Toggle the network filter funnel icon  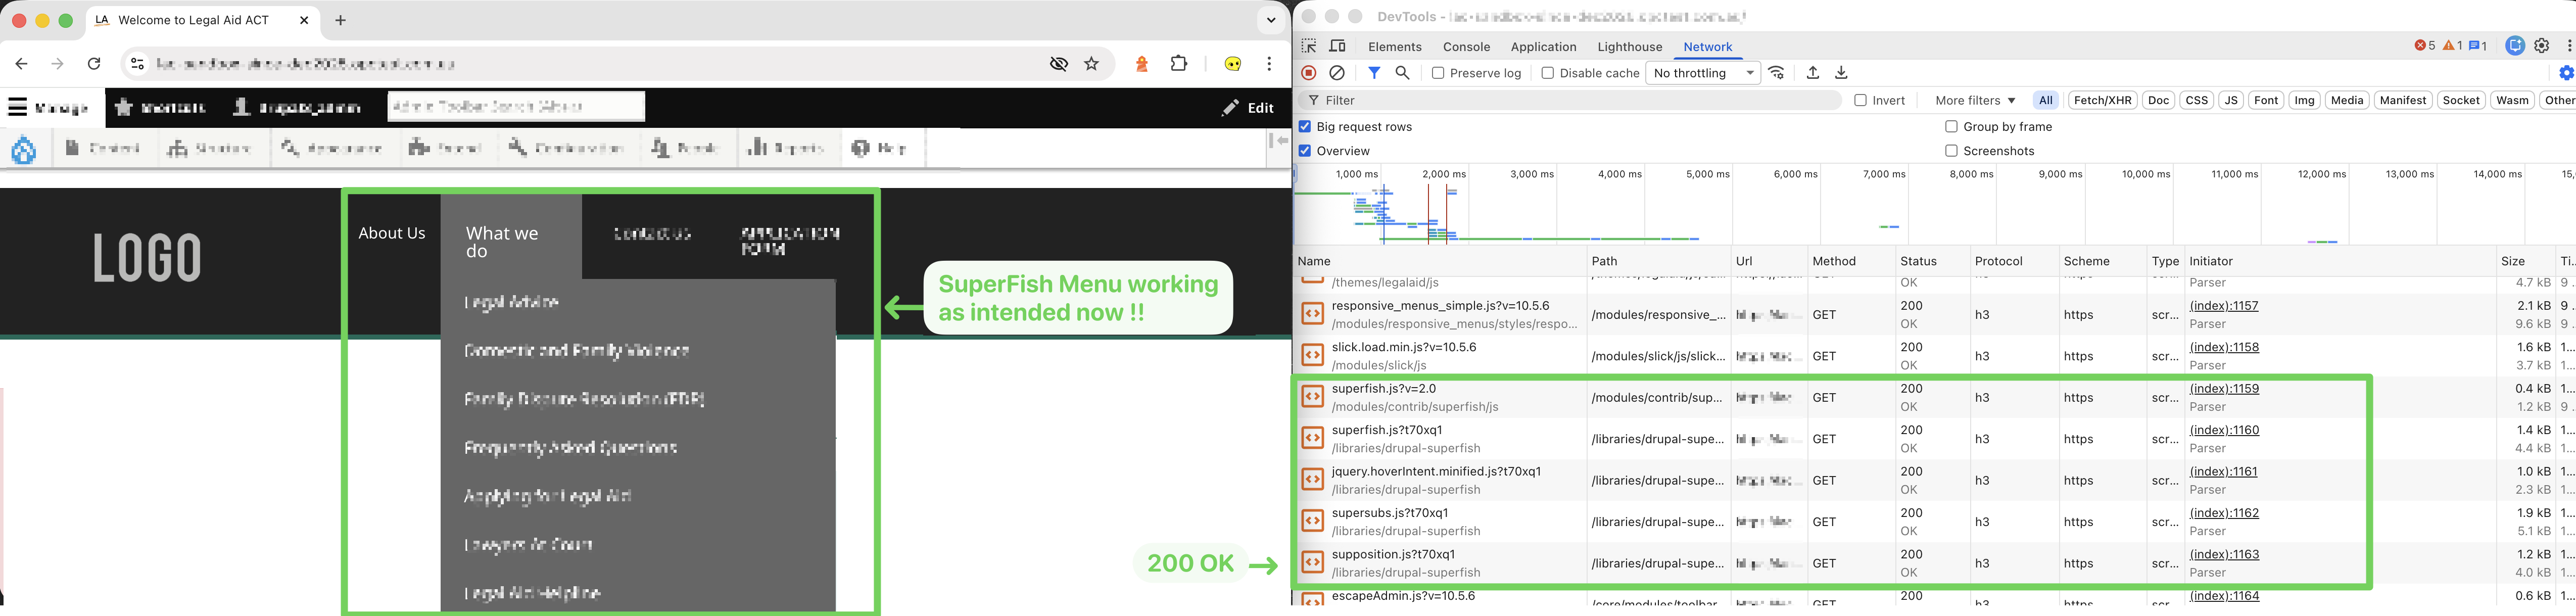tap(1374, 73)
